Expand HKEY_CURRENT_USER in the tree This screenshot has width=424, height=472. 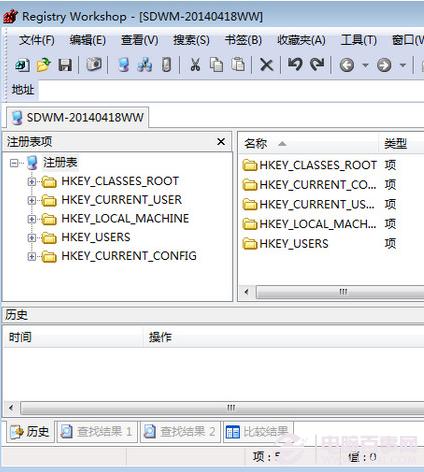tap(32, 200)
